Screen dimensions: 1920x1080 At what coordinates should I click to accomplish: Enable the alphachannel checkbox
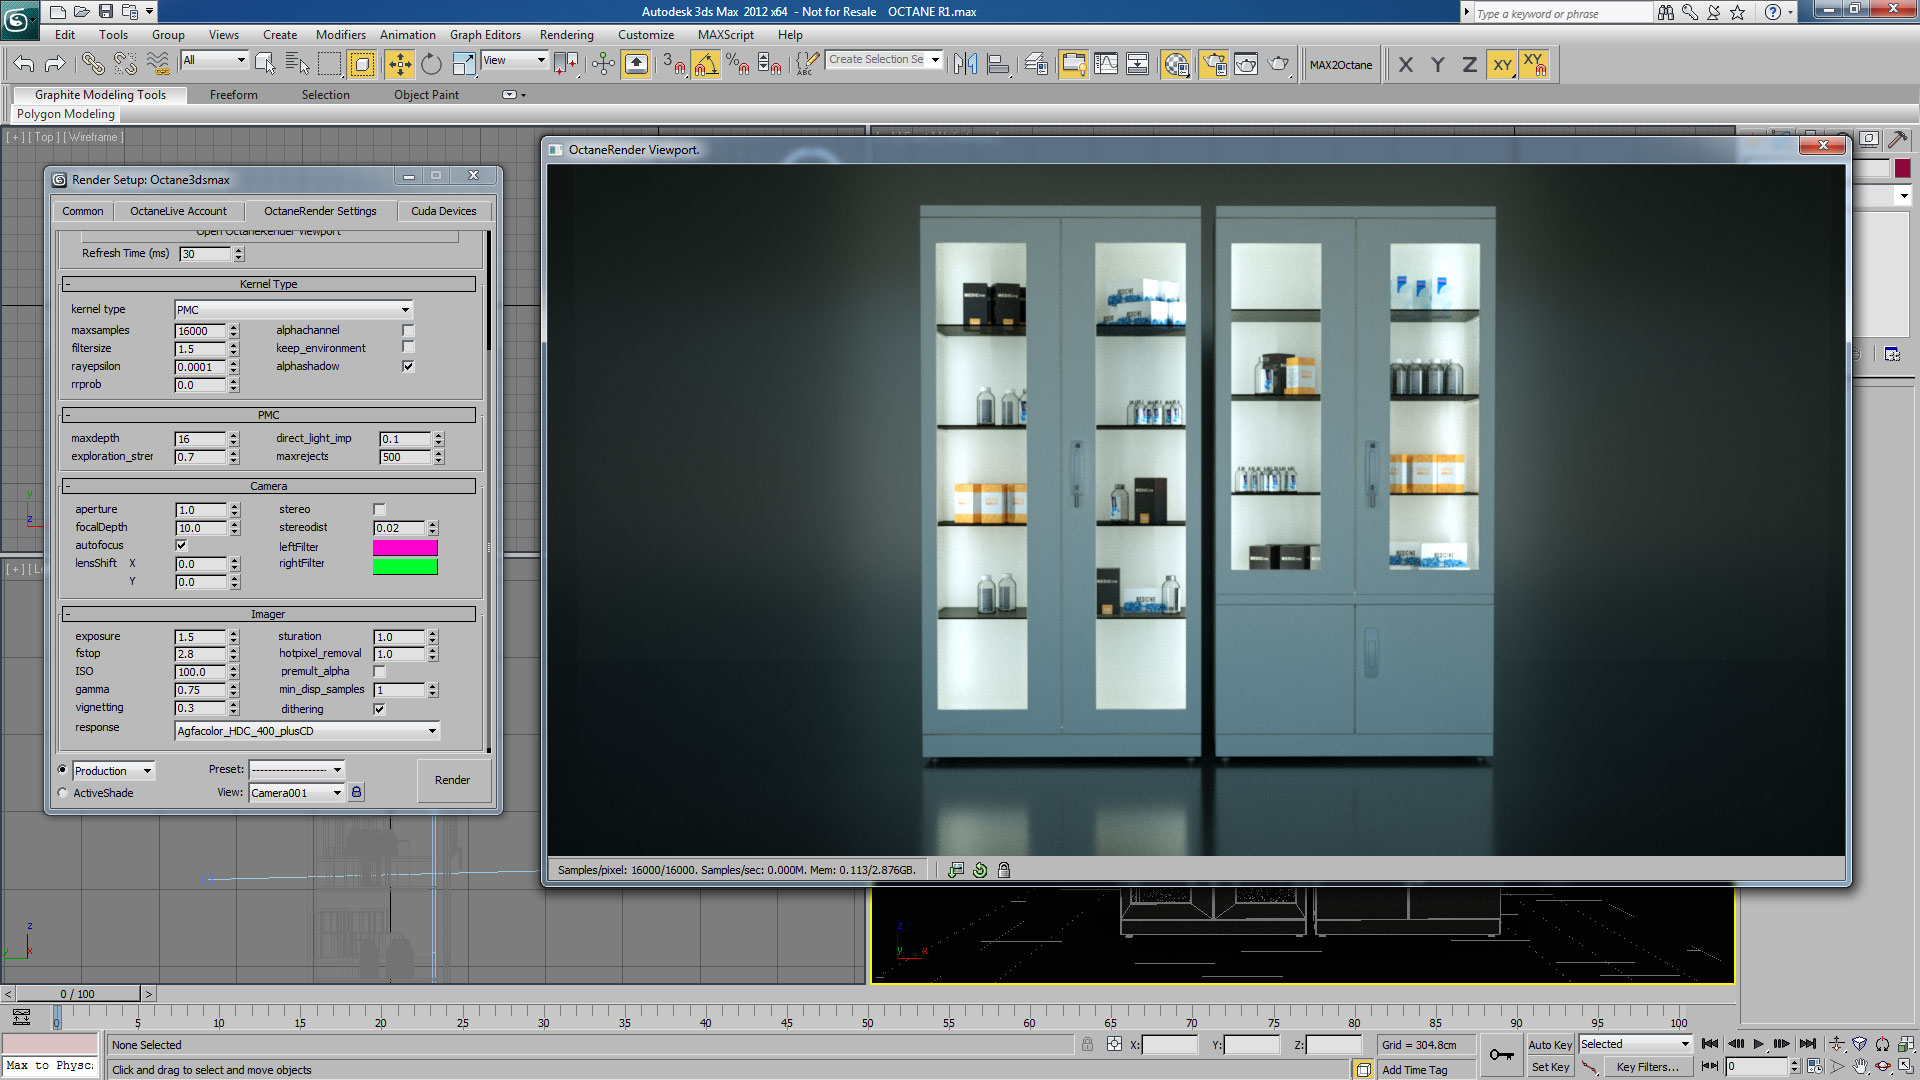click(x=407, y=330)
